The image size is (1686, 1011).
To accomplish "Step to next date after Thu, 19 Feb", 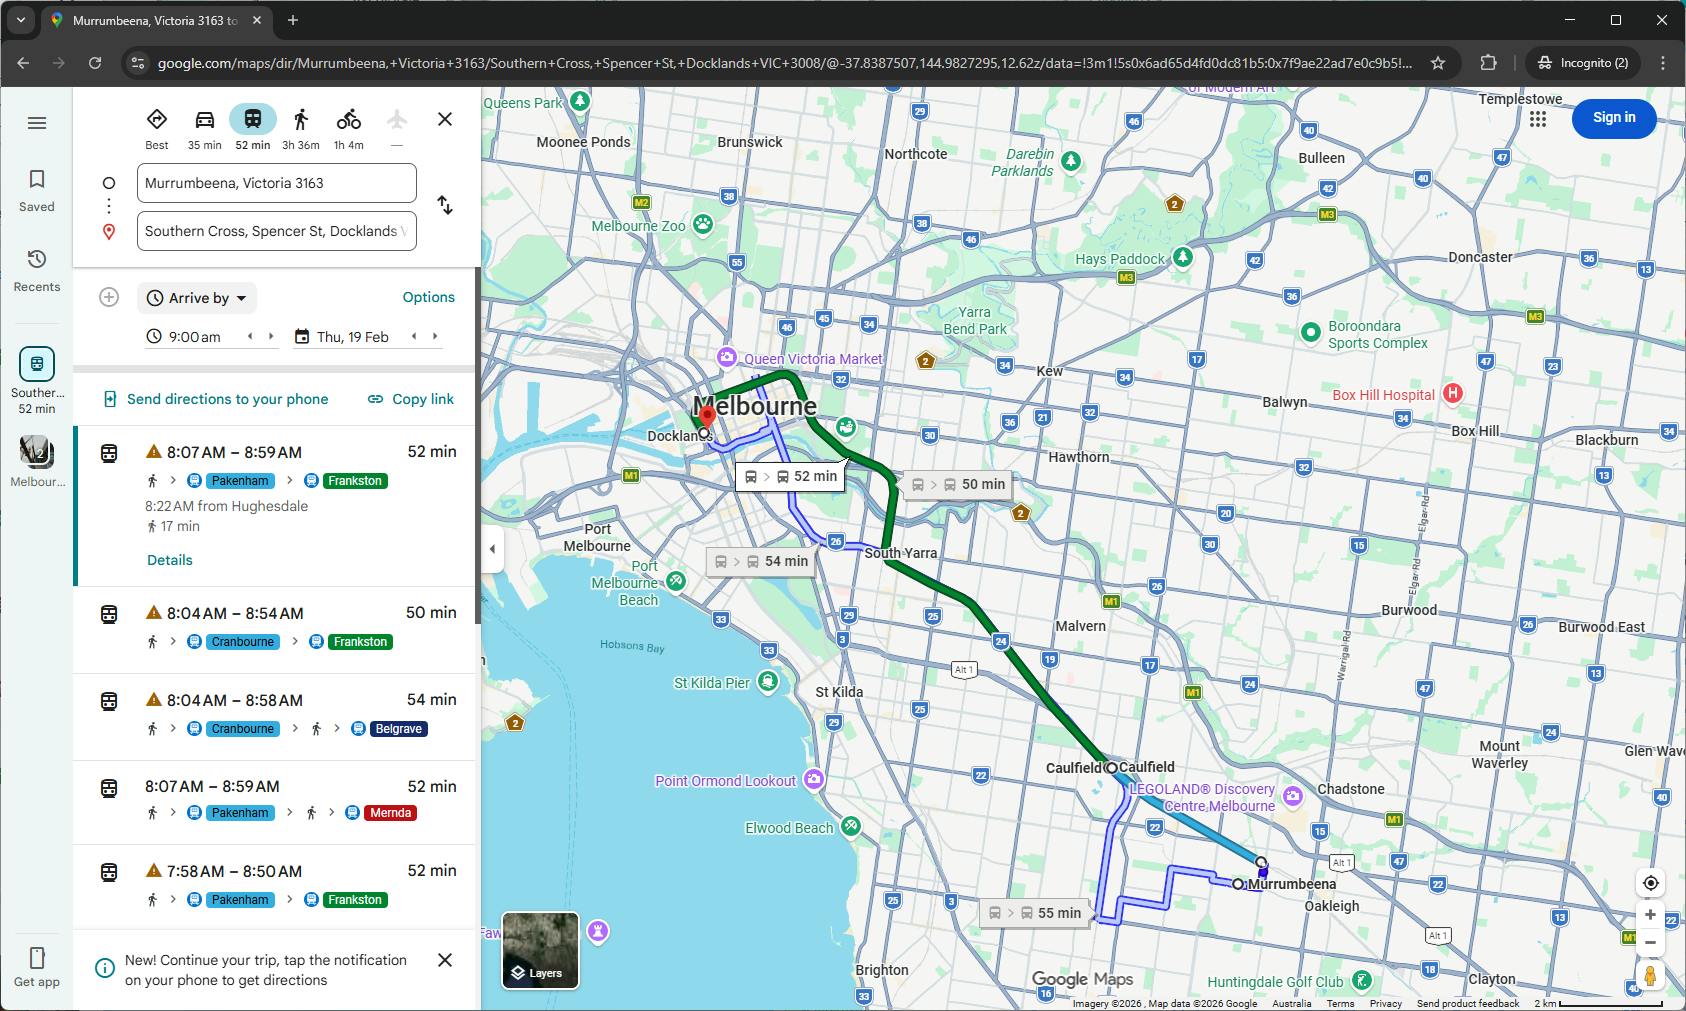I will 435,337.
